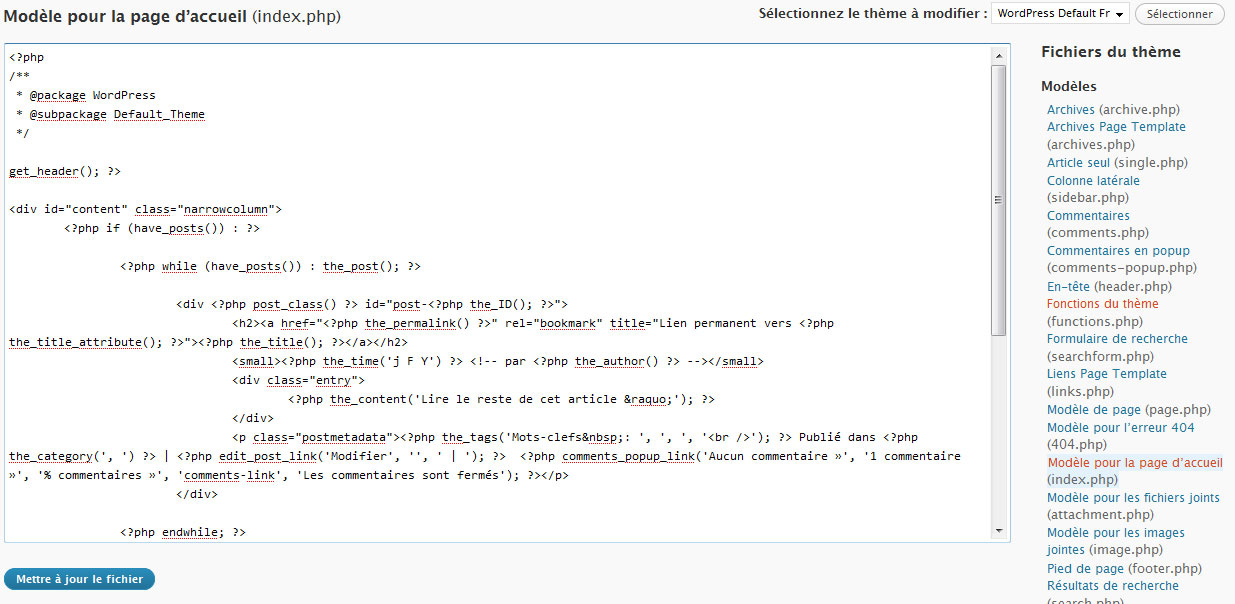1235x604 pixels.
Task: Open Formulaire de recherche template
Action: pos(1117,339)
